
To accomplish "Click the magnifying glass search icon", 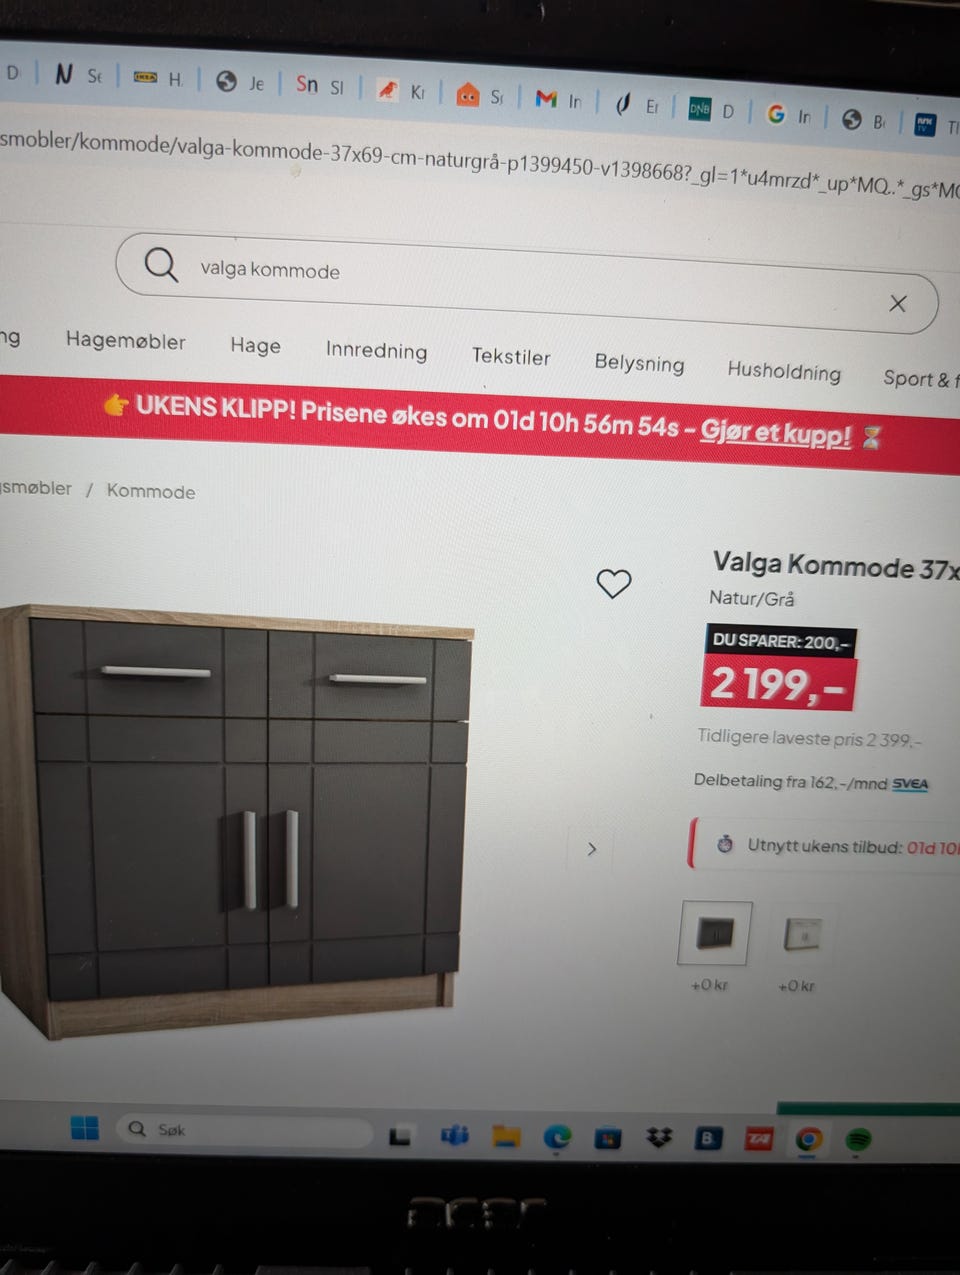I will click(x=161, y=265).
